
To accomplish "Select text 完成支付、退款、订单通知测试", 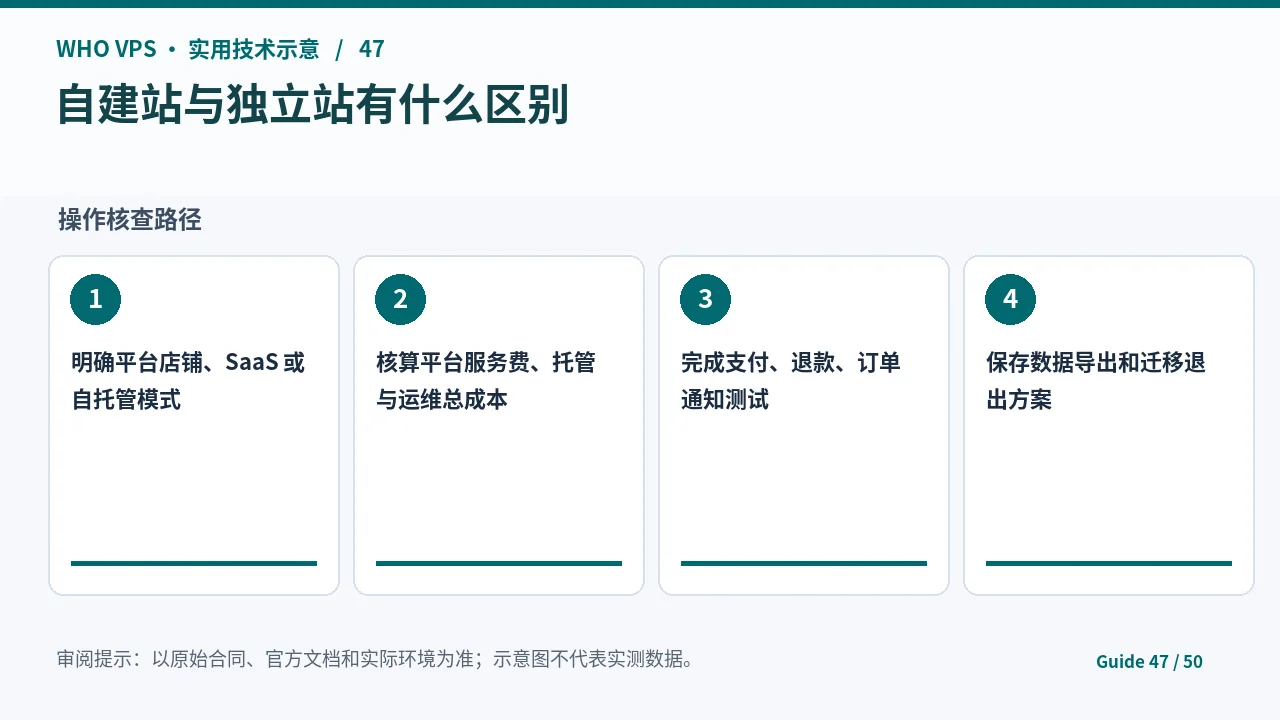I will click(791, 381).
